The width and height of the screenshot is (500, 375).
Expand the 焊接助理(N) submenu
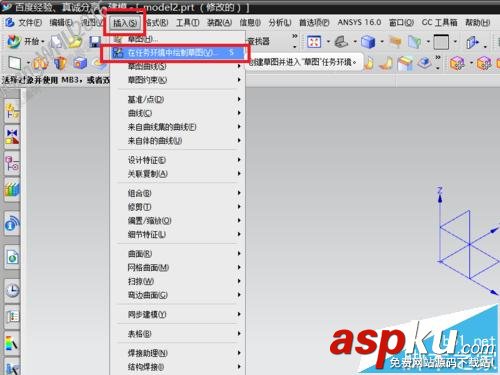(x=177, y=353)
